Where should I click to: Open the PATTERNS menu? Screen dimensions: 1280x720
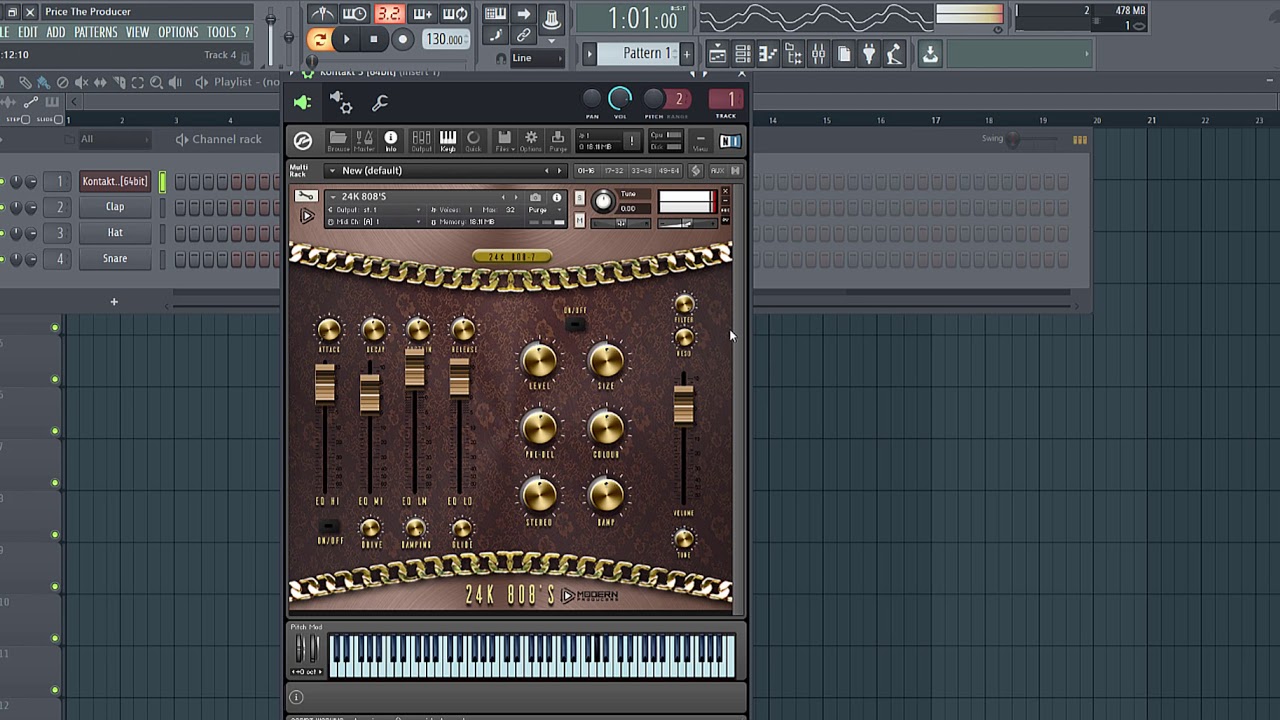point(96,32)
